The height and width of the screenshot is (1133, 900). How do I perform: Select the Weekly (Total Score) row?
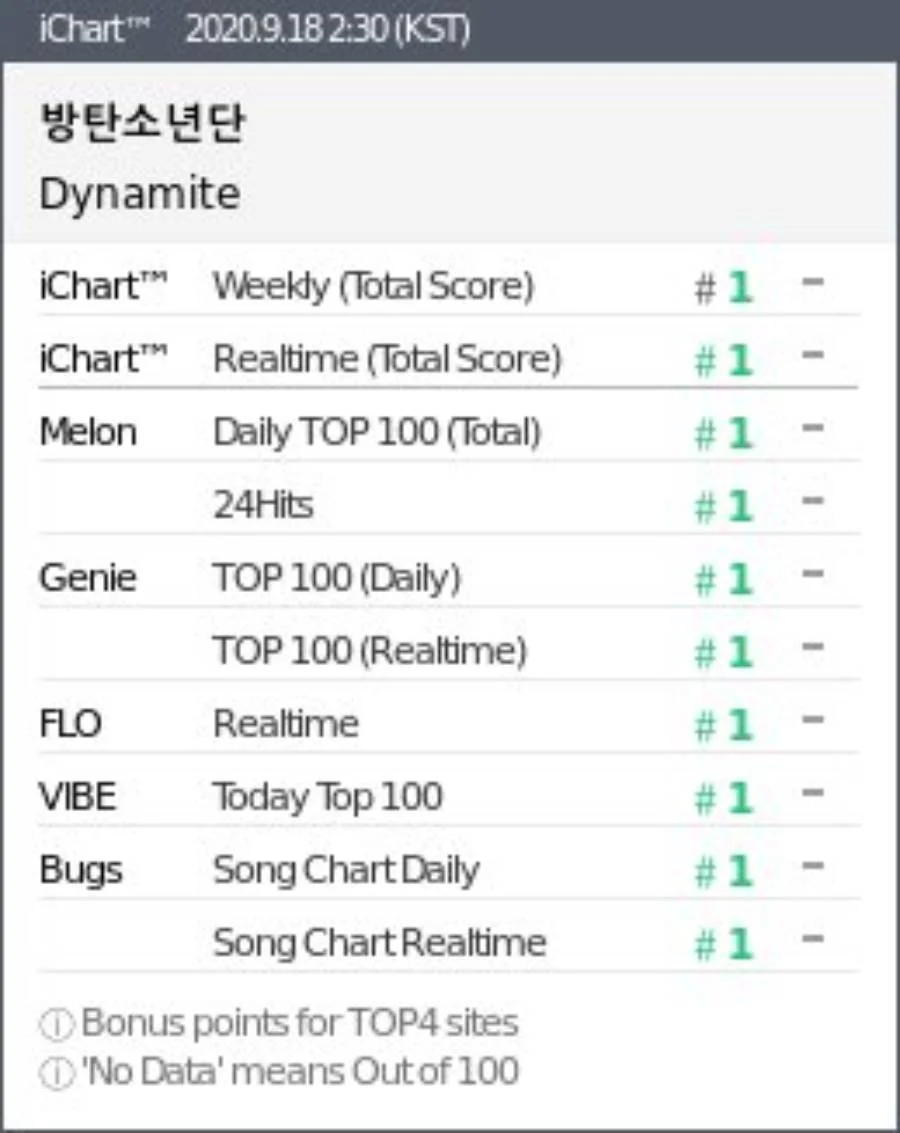pos(449,285)
